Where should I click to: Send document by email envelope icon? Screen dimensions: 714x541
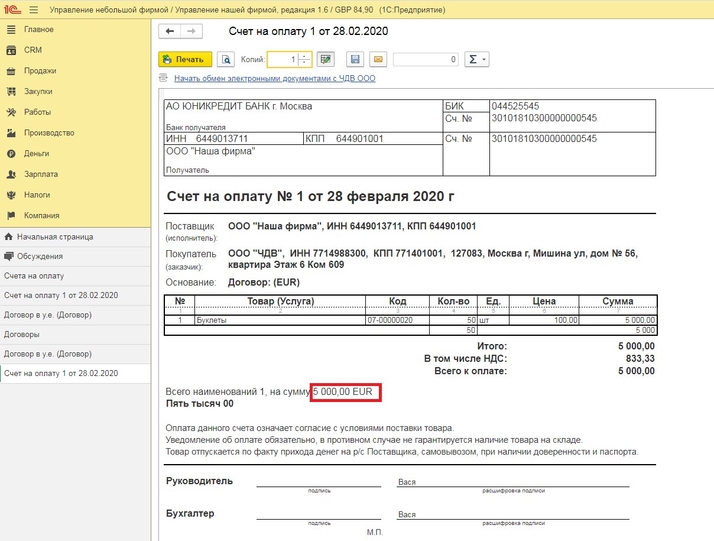click(377, 60)
